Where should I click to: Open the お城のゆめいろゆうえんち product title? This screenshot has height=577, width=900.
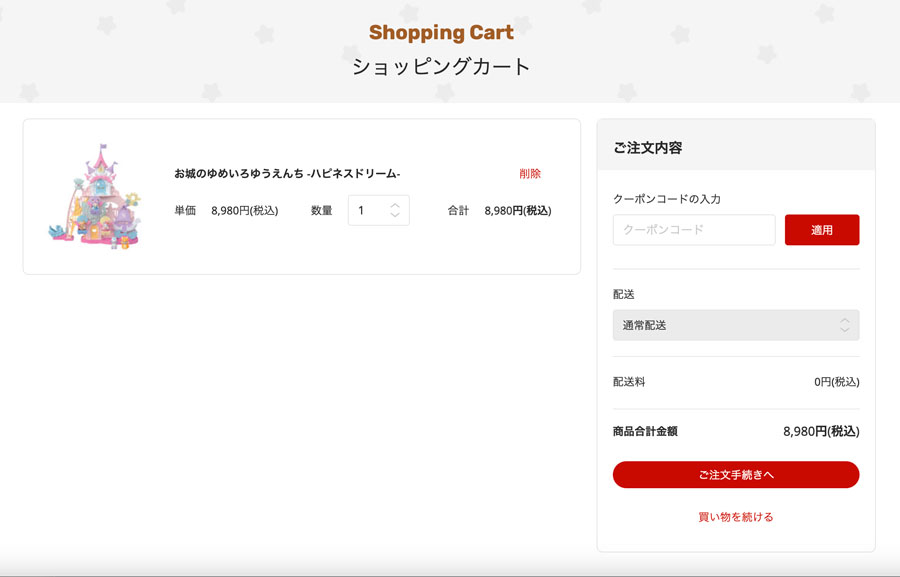(287, 173)
